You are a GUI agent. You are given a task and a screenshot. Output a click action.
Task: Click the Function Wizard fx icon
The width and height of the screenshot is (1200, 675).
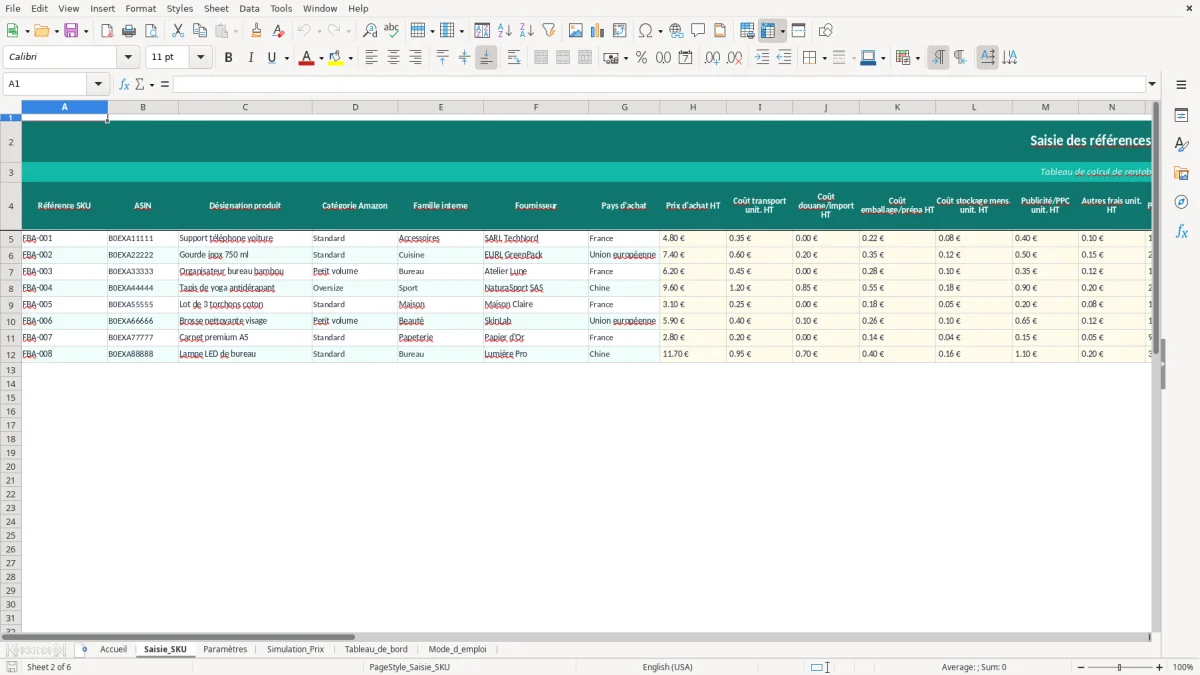point(124,84)
